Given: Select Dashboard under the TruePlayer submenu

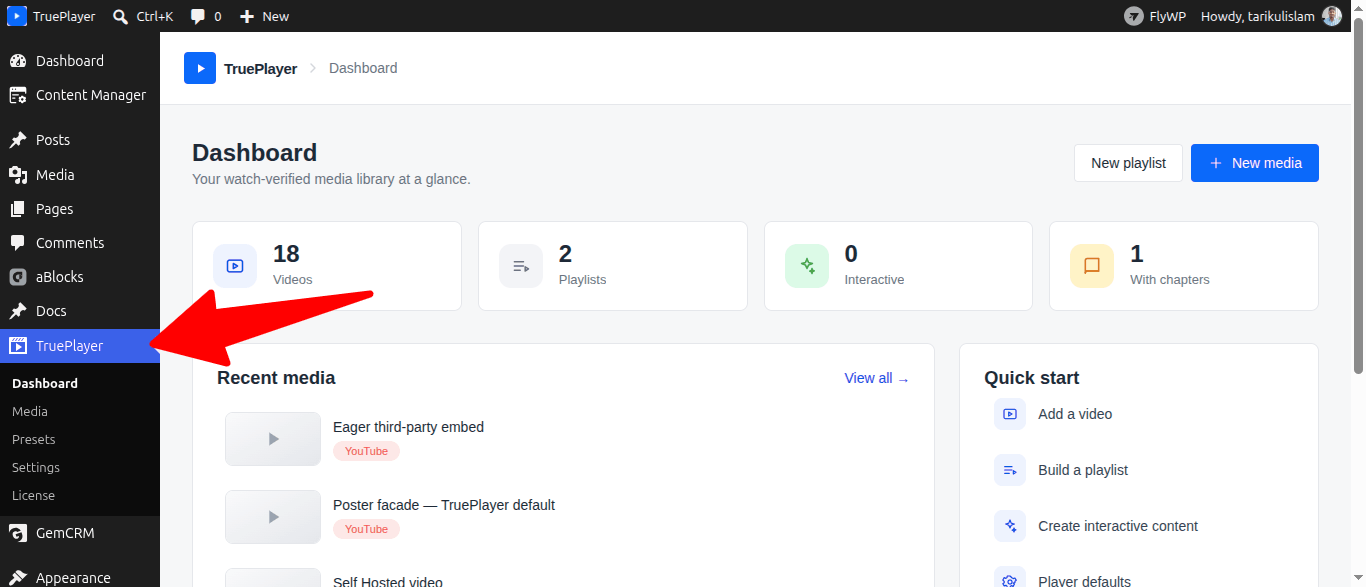Looking at the screenshot, I should pos(45,383).
